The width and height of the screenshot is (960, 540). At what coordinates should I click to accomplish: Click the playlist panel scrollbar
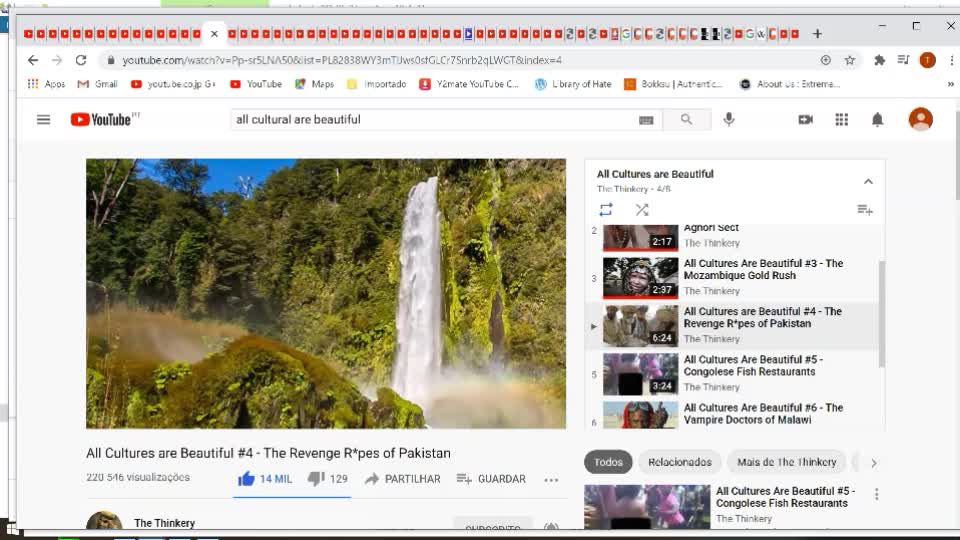[882, 313]
